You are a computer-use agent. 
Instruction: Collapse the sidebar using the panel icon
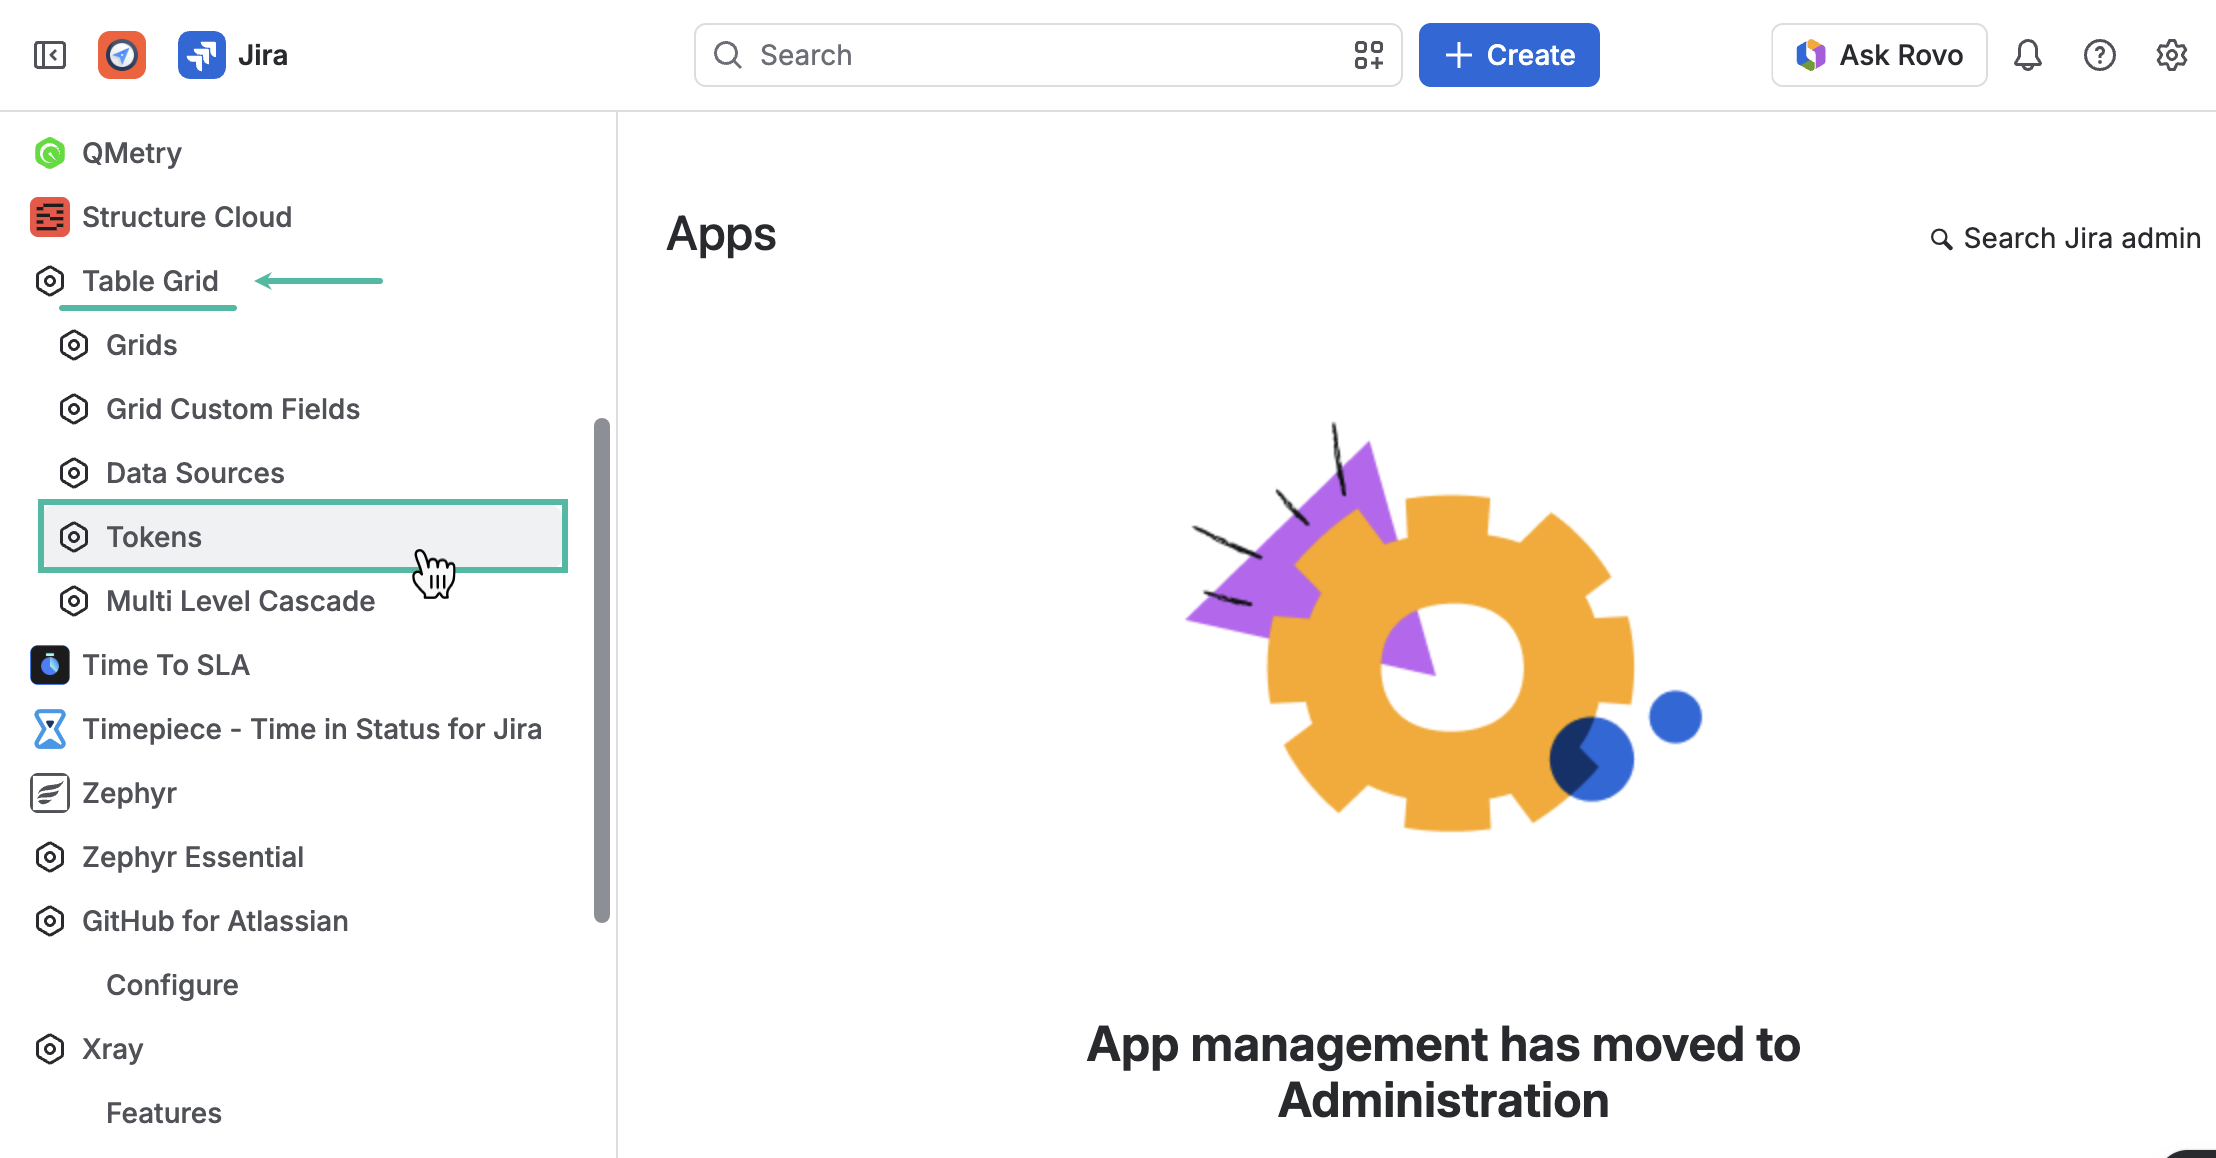[50, 55]
